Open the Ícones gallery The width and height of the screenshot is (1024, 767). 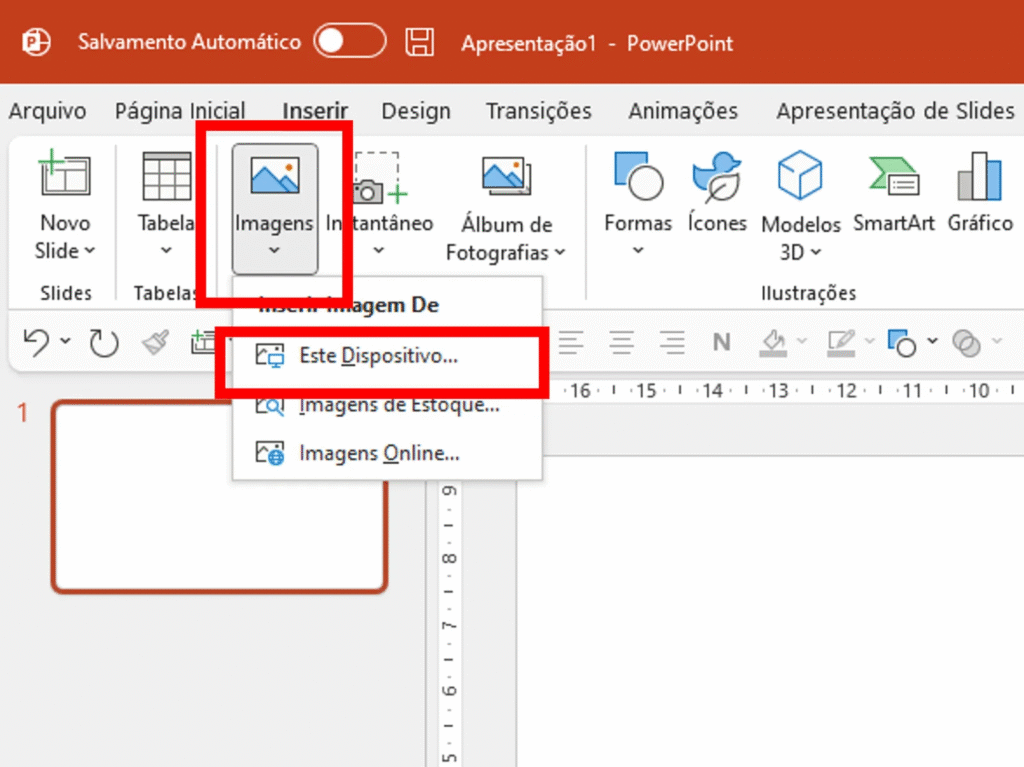pos(716,177)
